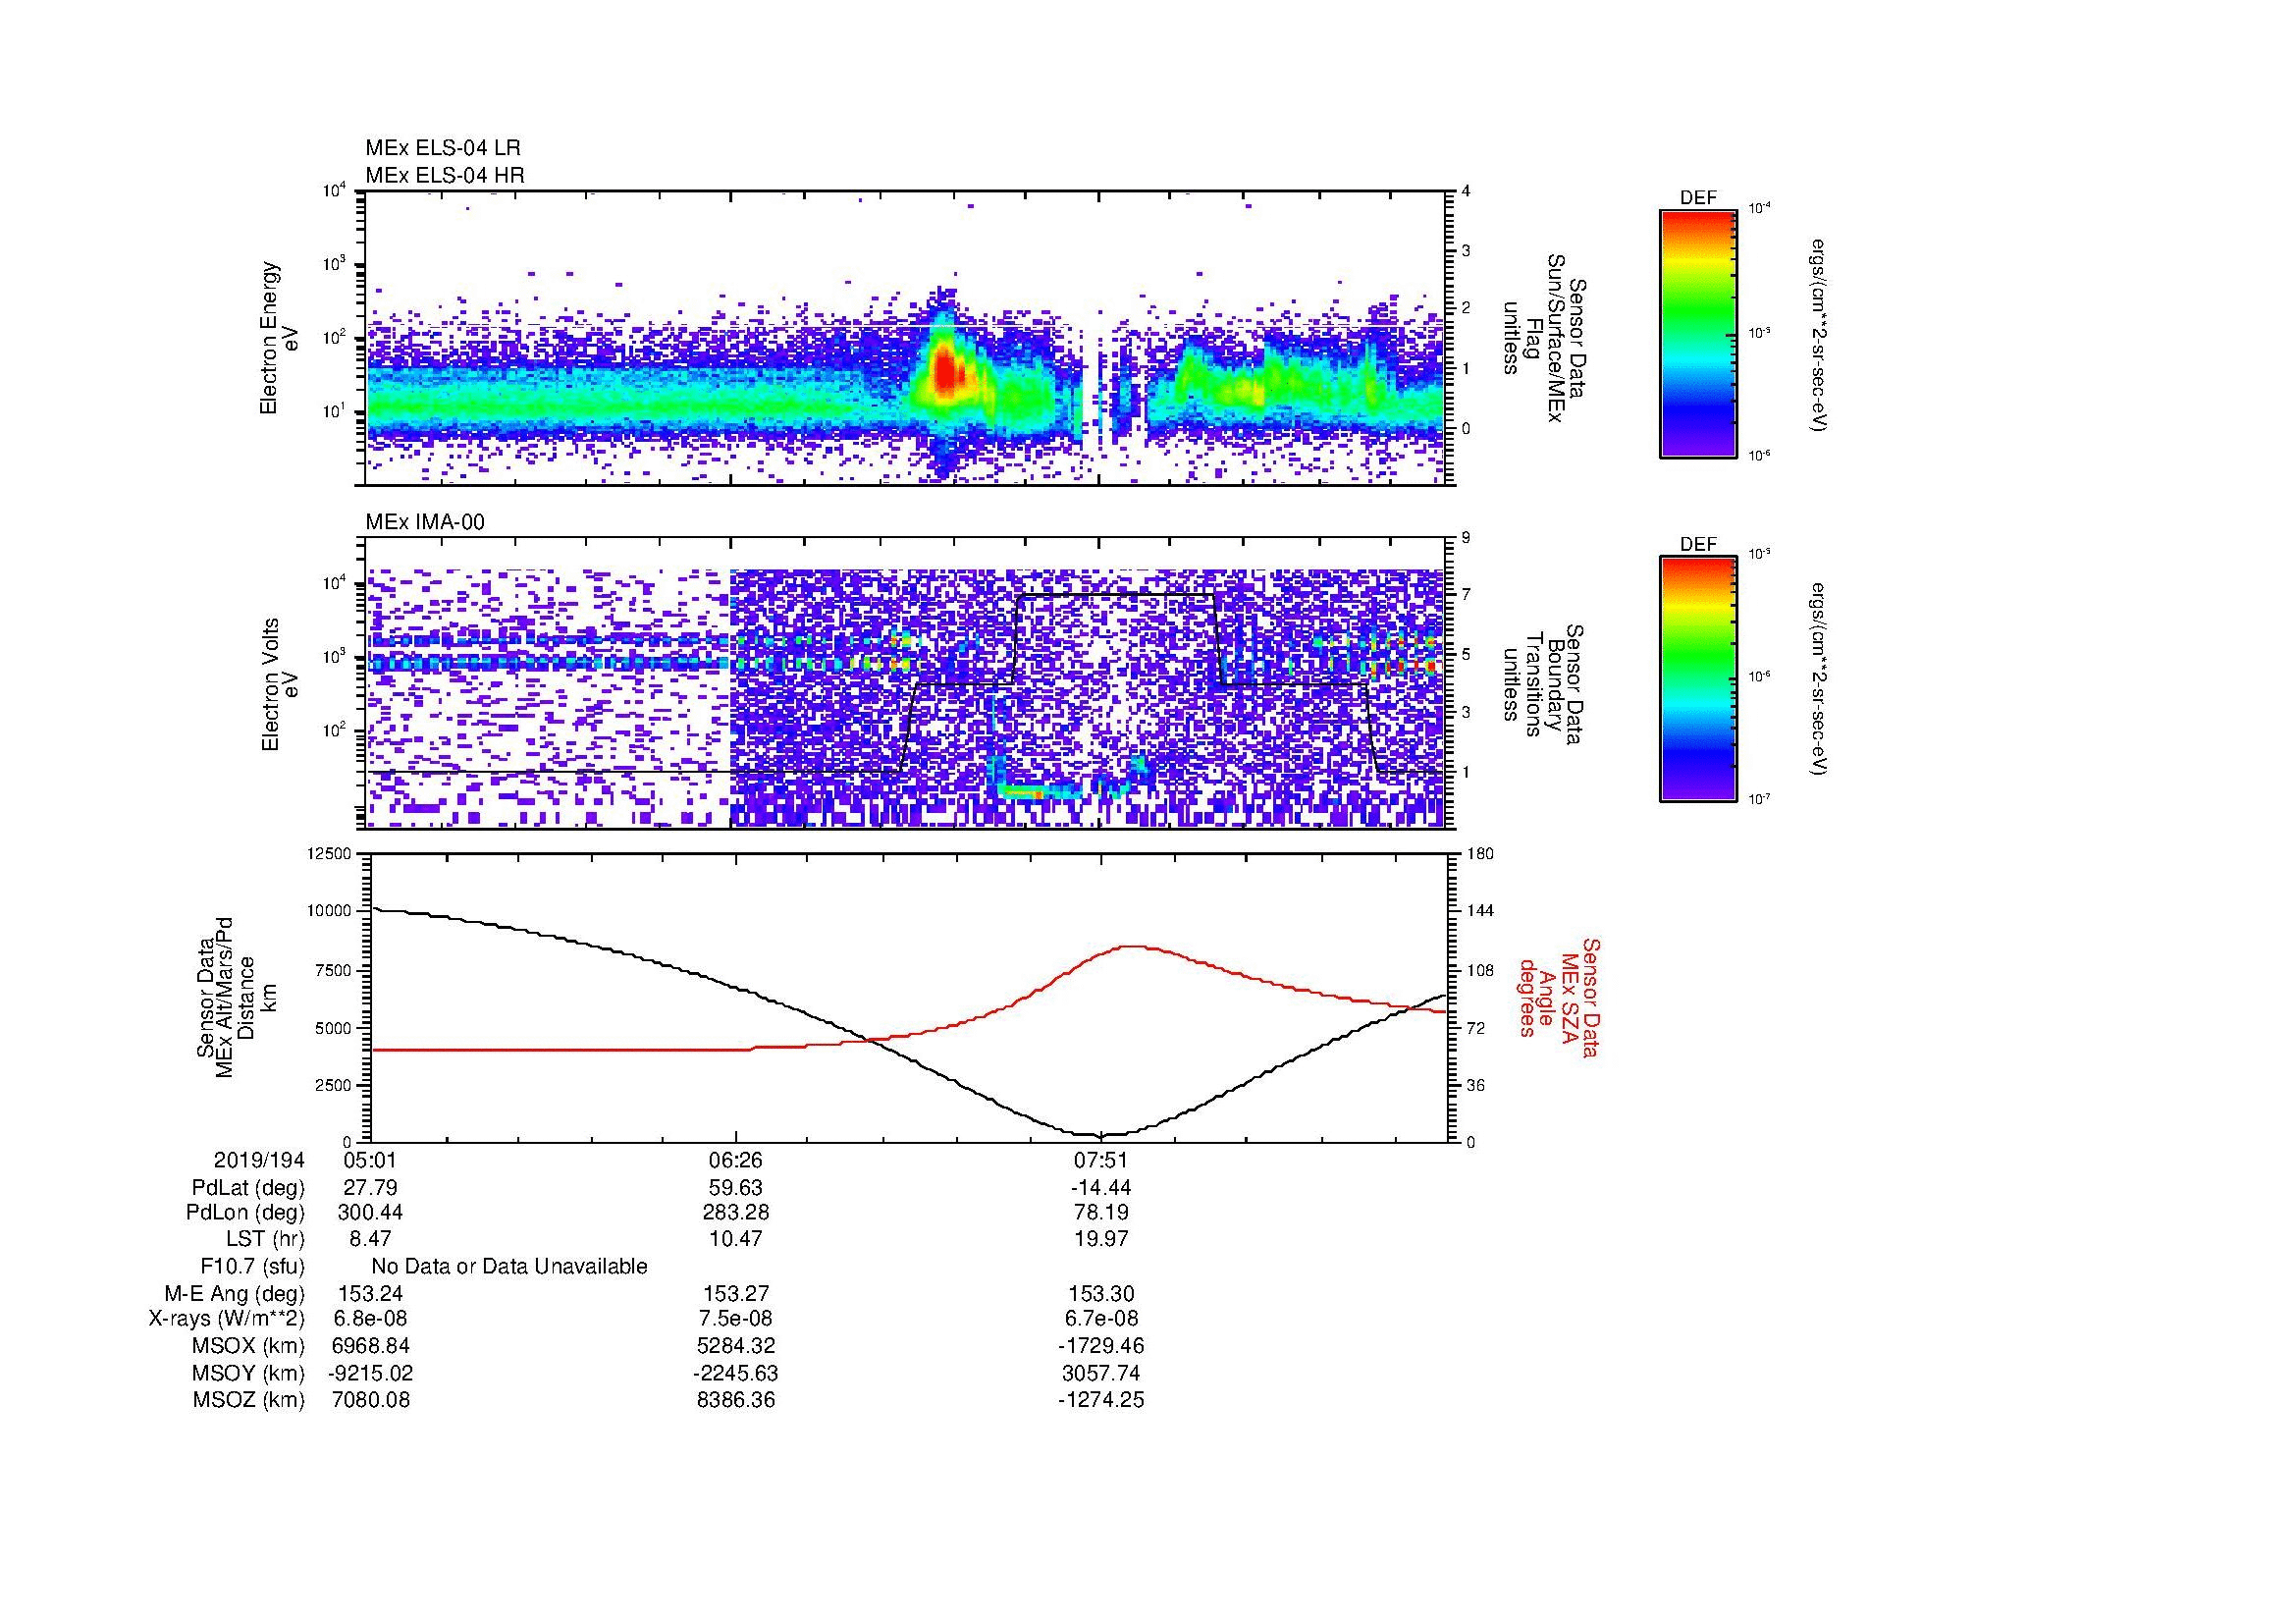
Task: Click the MSOX value -1729.46
Action: [x=1101, y=1346]
